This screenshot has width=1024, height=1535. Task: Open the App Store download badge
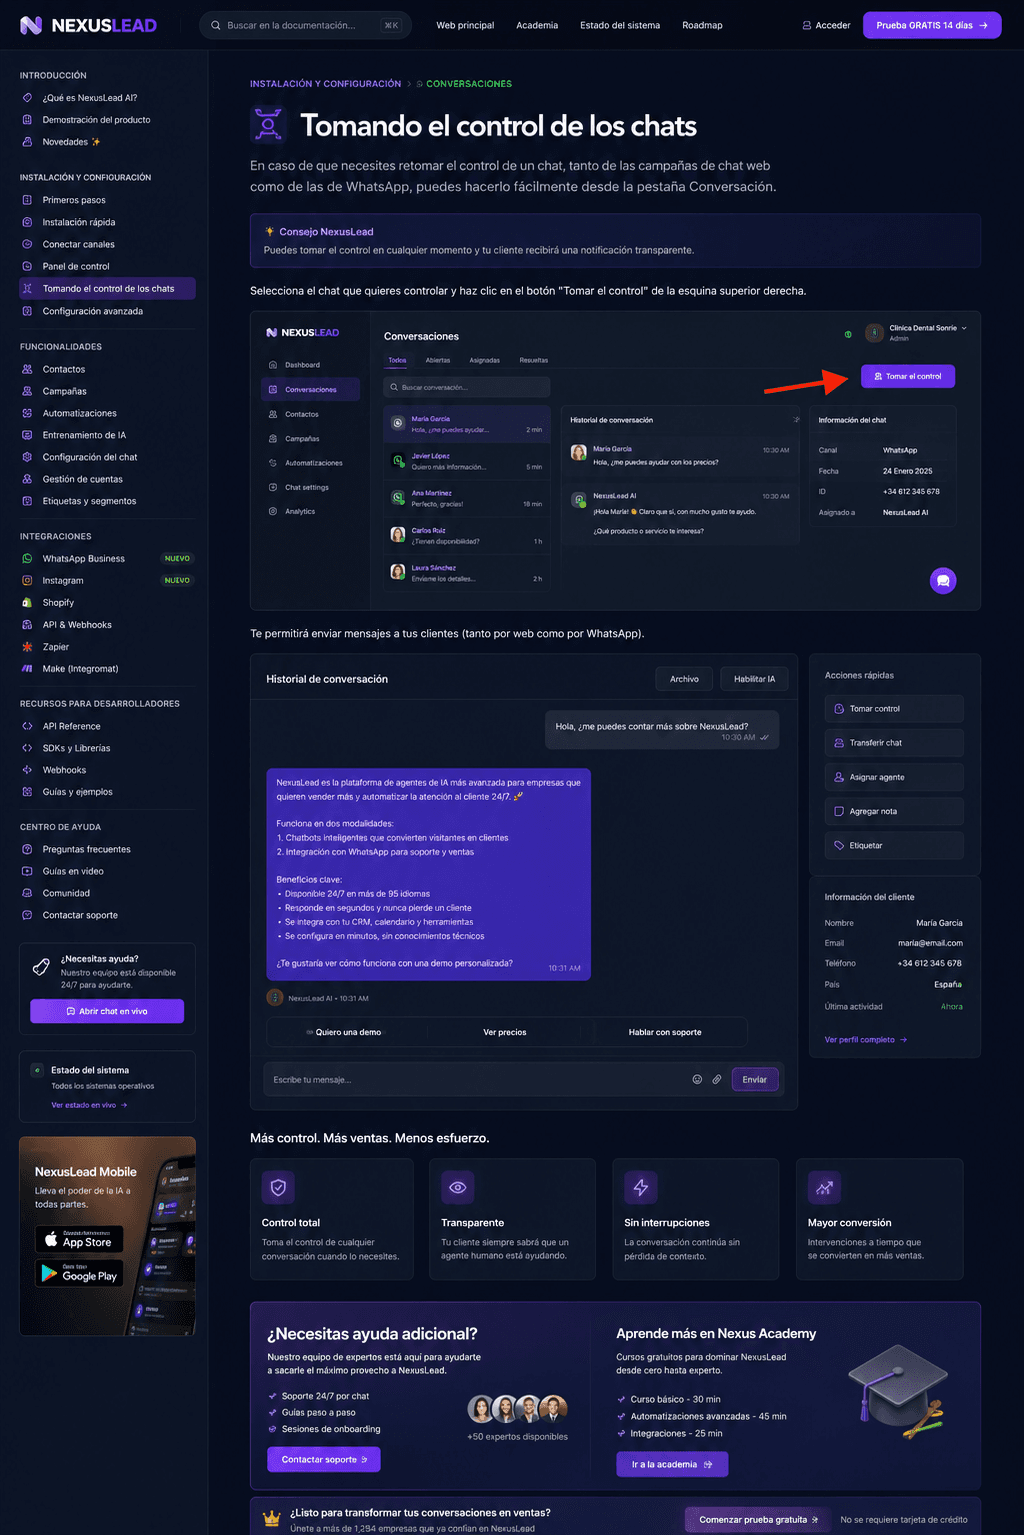79,1239
